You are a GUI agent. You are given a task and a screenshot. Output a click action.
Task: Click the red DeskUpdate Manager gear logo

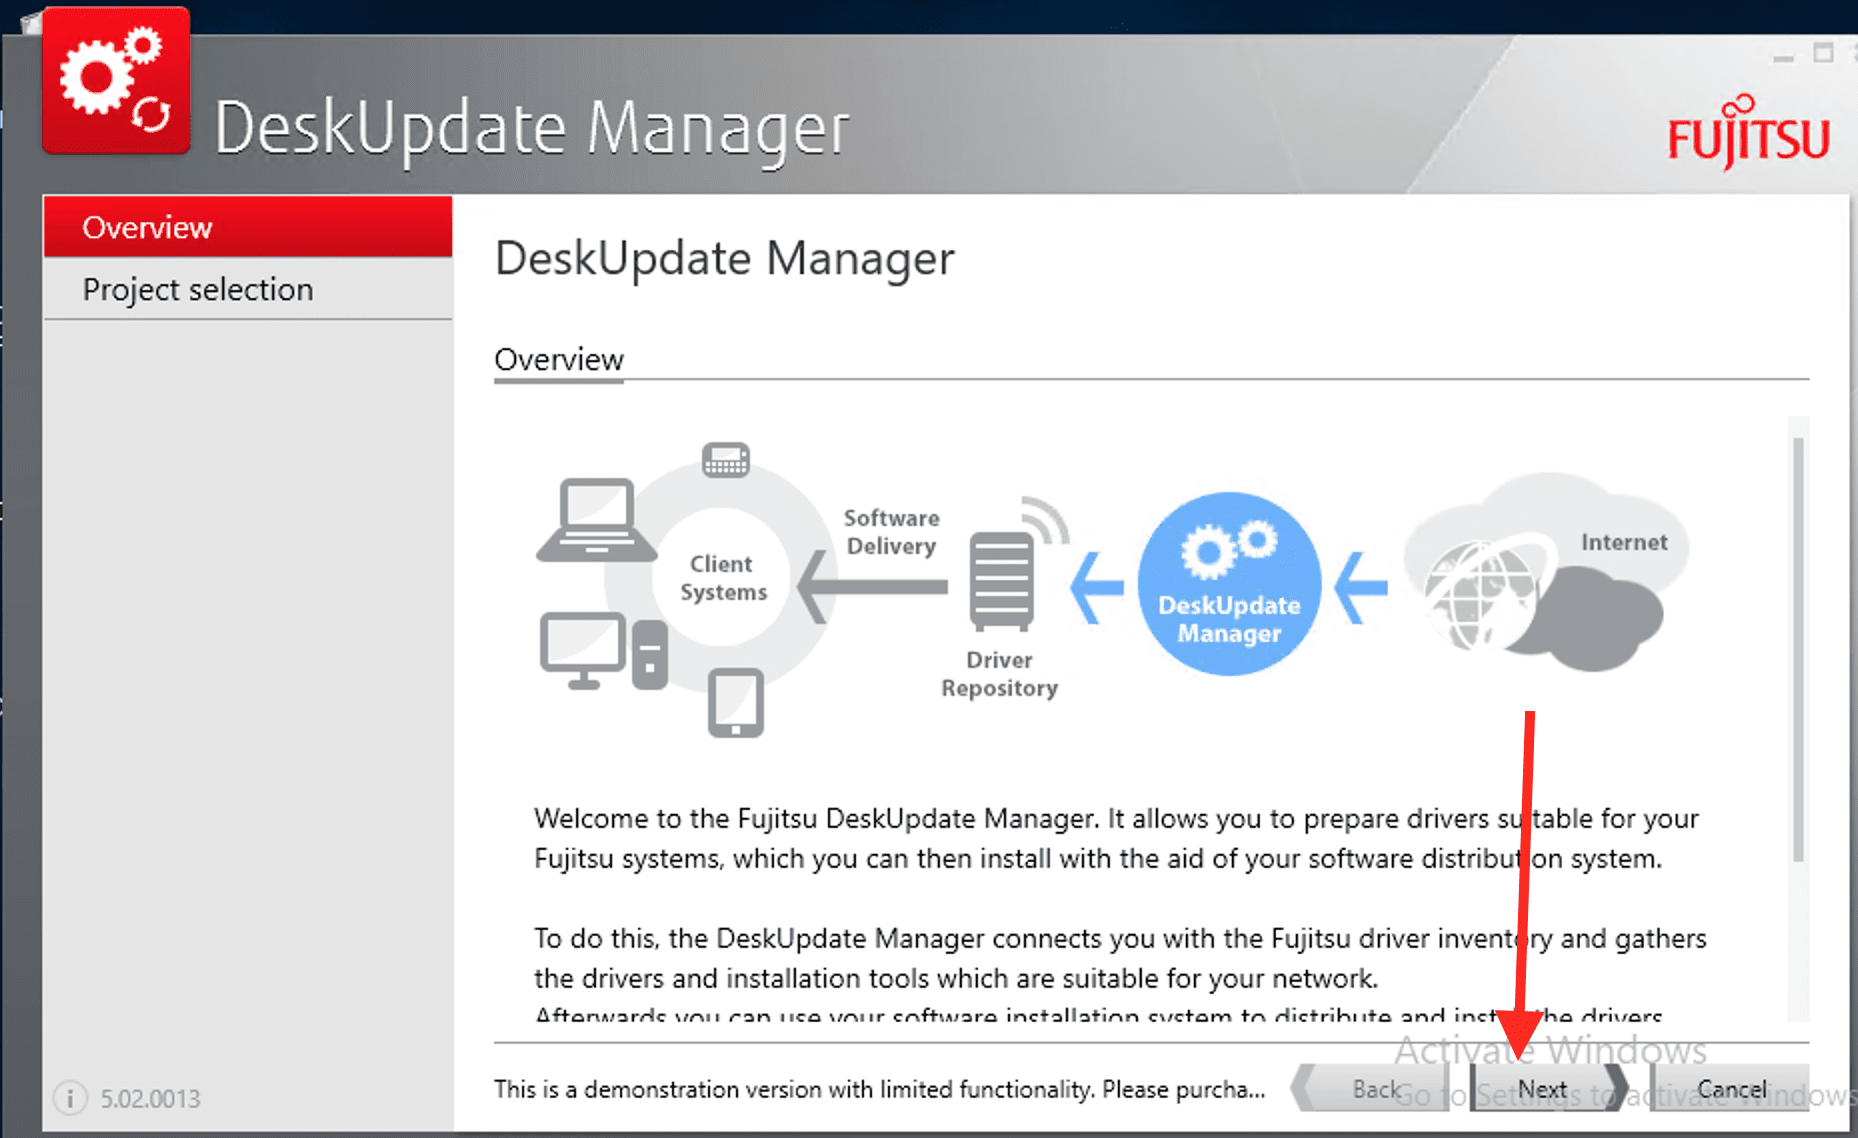point(116,81)
